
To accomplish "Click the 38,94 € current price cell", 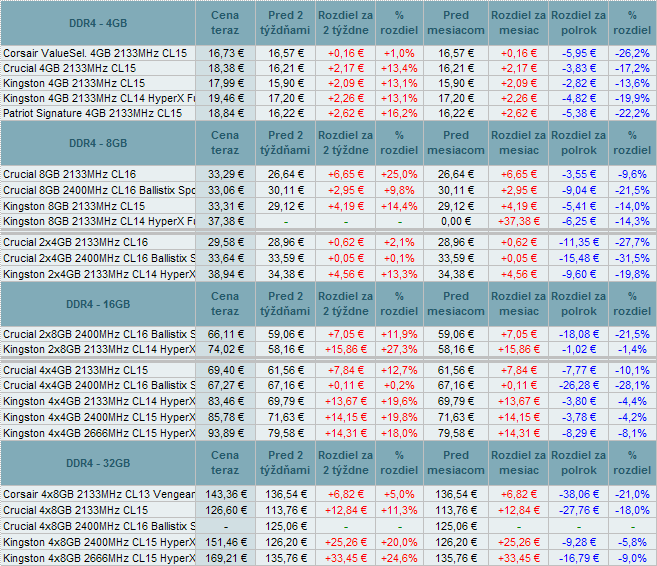I will pyautogui.click(x=225, y=274).
